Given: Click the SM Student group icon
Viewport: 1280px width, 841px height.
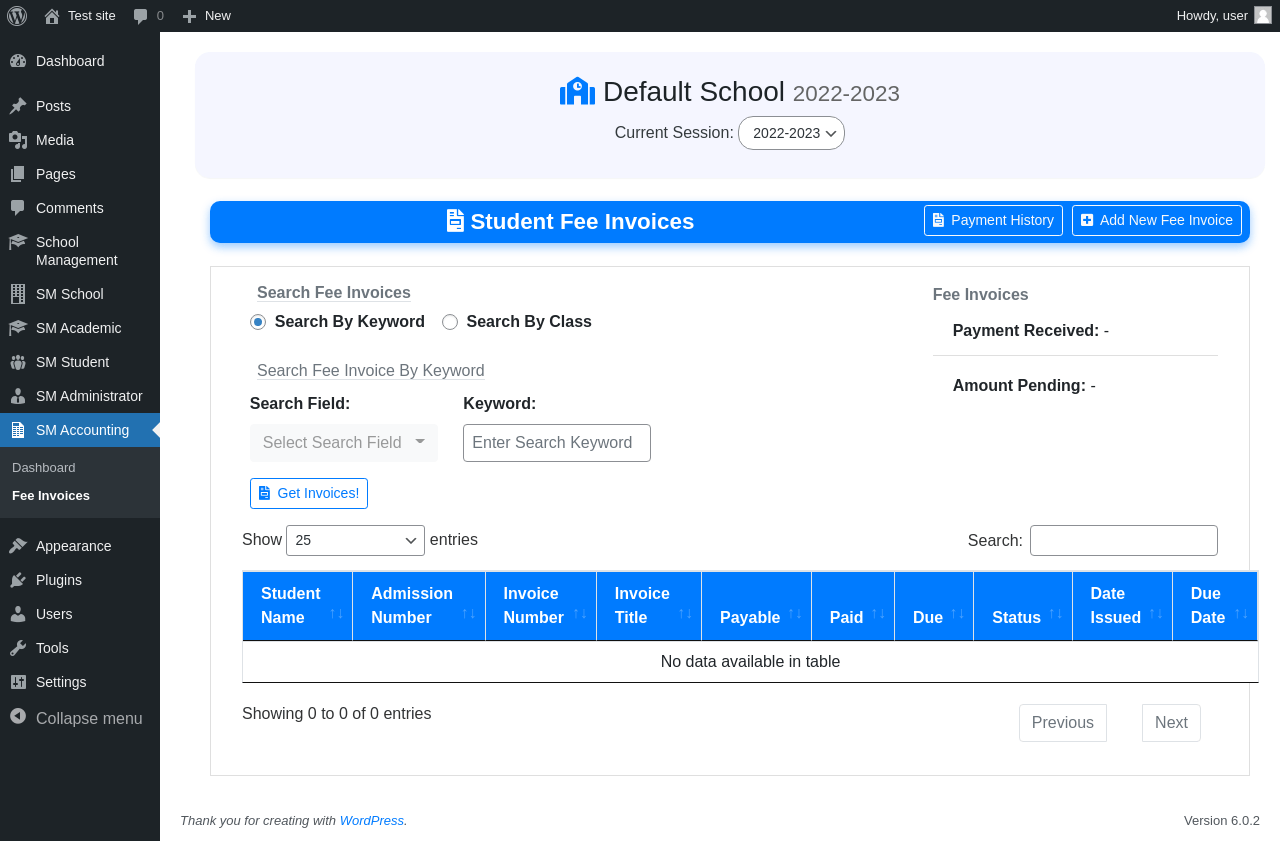Looking at the screenshot, I should pyautogui.click(x=18, y=362).
